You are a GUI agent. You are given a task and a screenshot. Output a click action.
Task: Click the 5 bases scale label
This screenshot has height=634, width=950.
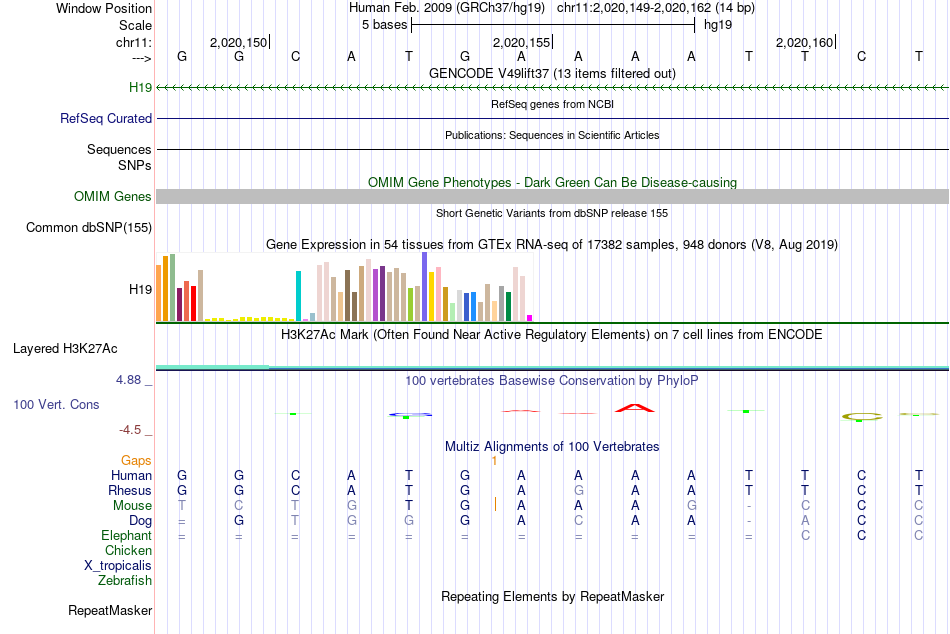pos(384,25)
